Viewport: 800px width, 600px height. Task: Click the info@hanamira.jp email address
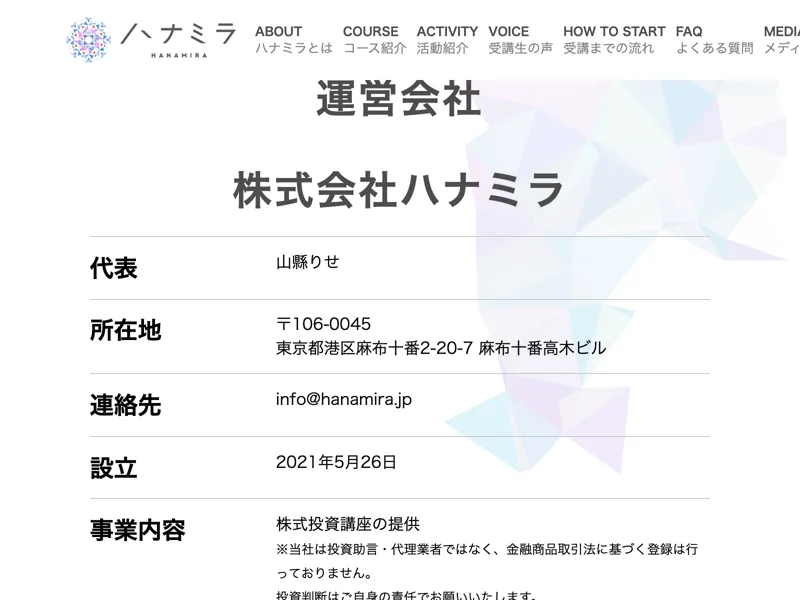[x=344, y=399]
